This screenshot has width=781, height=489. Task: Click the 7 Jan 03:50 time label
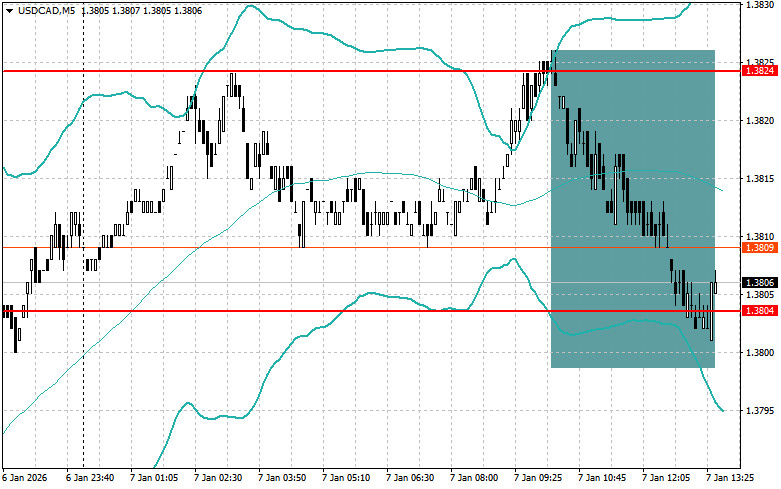point(282,478)
